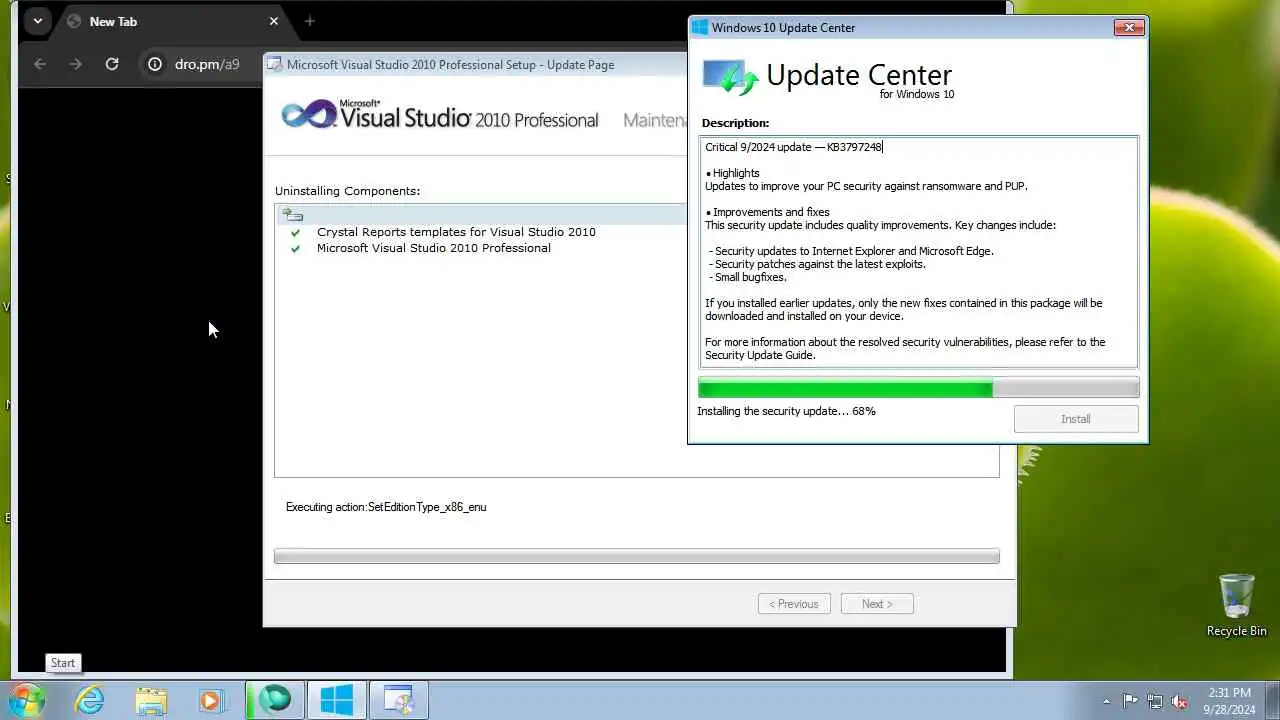Open the Recycle Bin desktop icon
This screenshot has width=1280, height=720.
point(1236,605)
